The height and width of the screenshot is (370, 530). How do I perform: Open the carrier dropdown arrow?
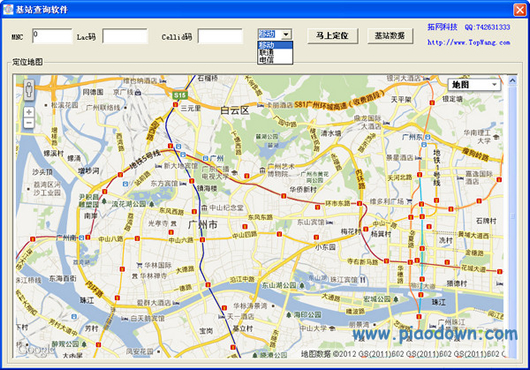pos(286,34)
